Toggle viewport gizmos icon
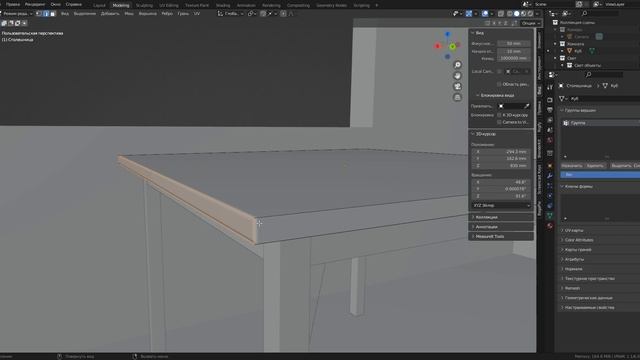 [x=469, y=13]
